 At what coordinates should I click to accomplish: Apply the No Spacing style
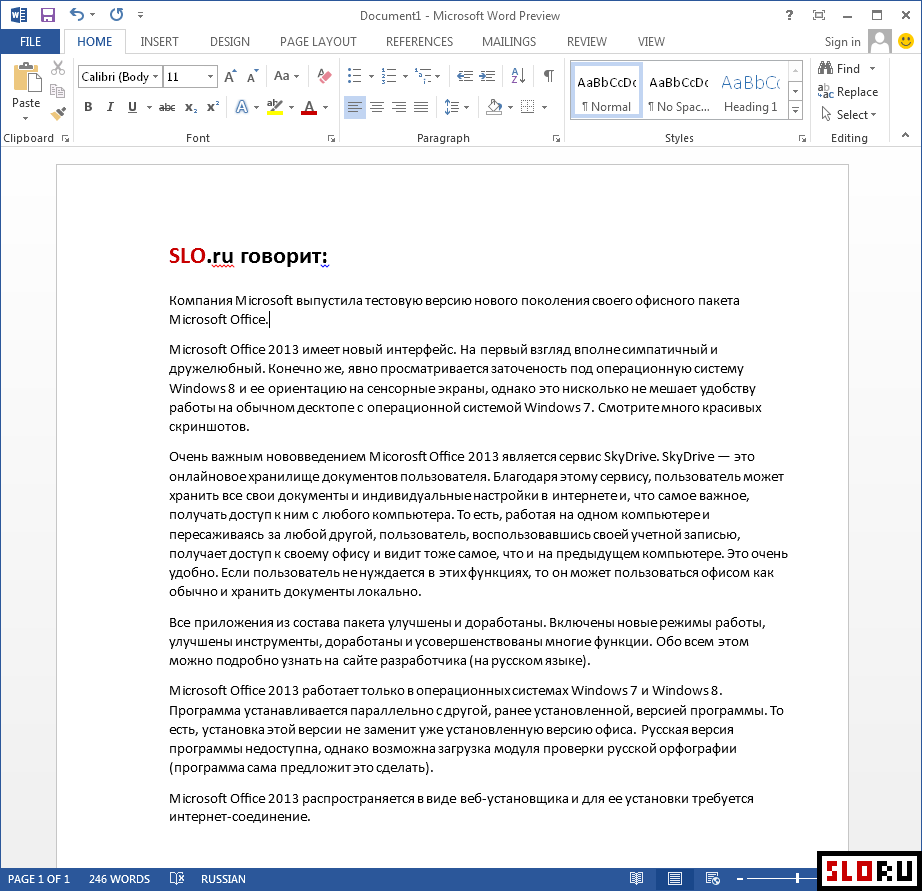(x=679, y=92)
